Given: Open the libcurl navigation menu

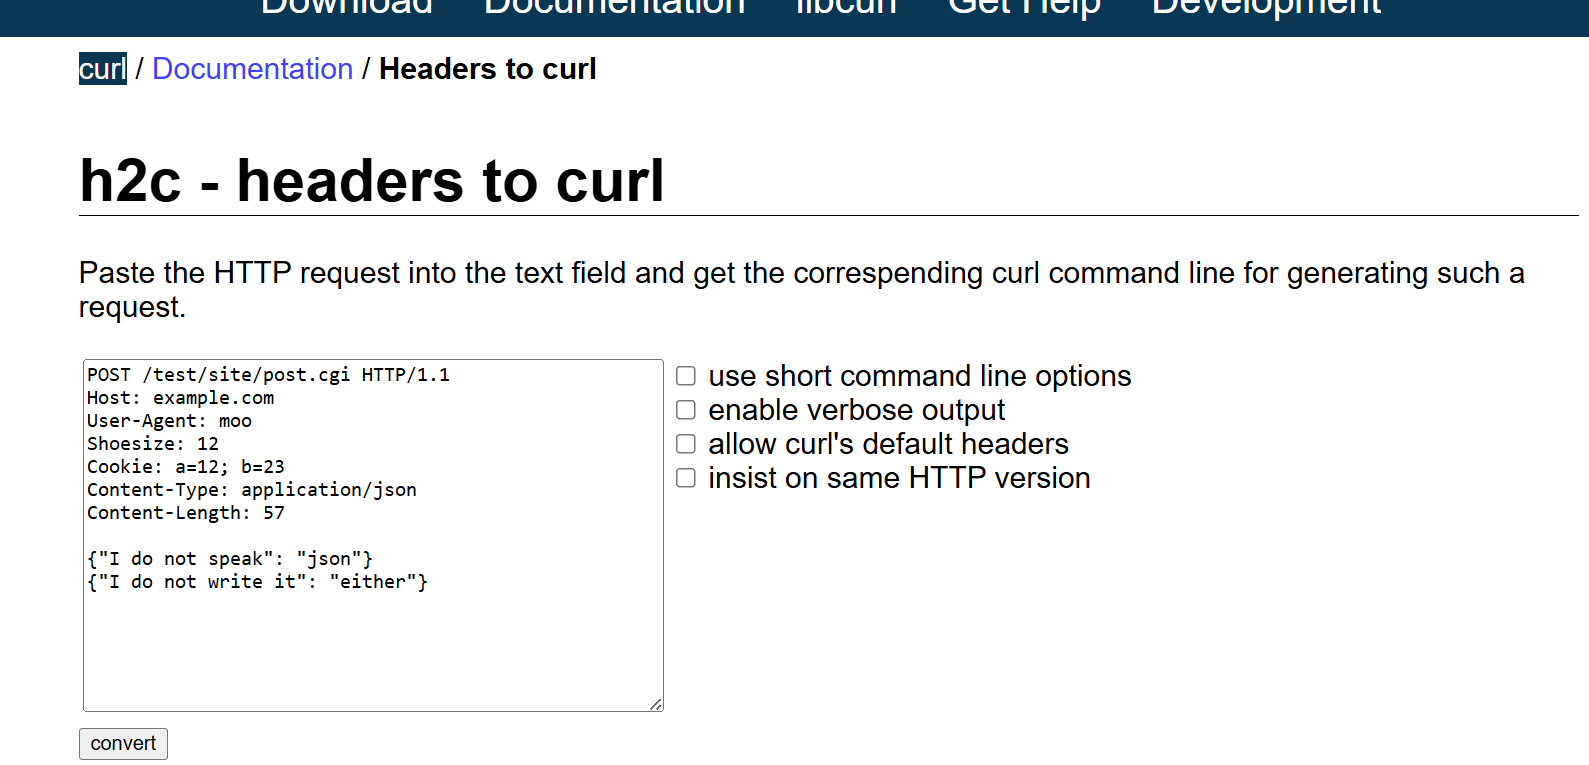Looking at the screenshot, I should coord(846,8).
